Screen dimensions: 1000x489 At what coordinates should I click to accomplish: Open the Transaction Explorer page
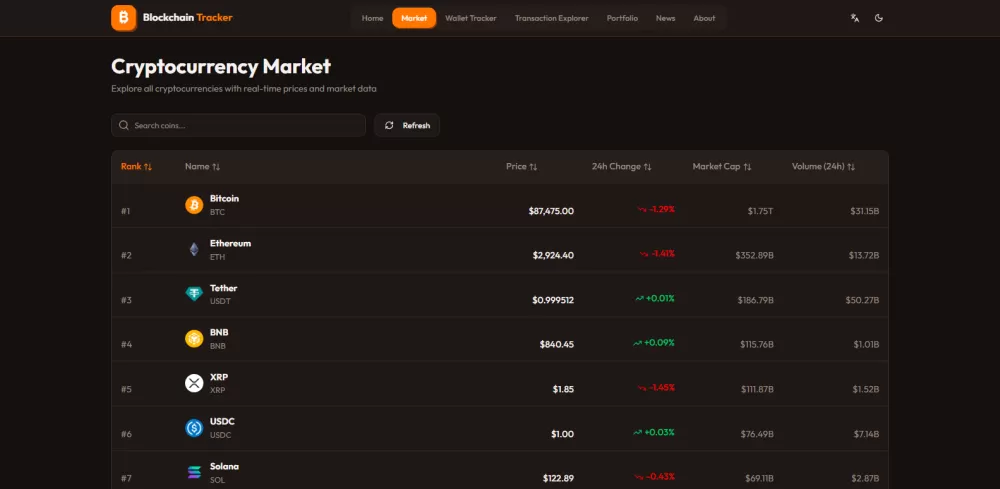(x=552, y=18)
